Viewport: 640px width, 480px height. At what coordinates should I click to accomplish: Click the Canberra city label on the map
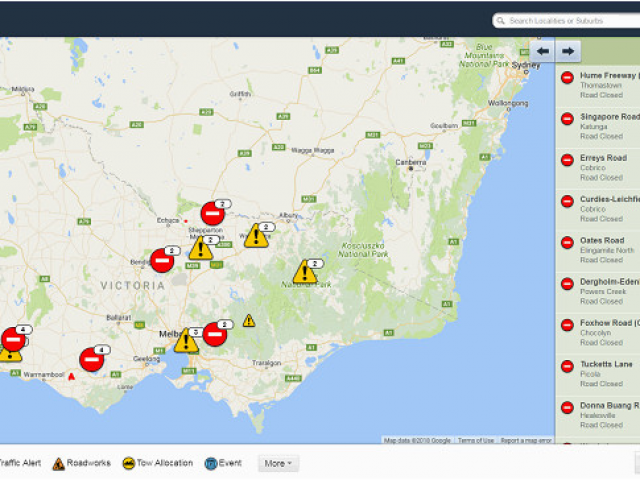click(411, 162)
